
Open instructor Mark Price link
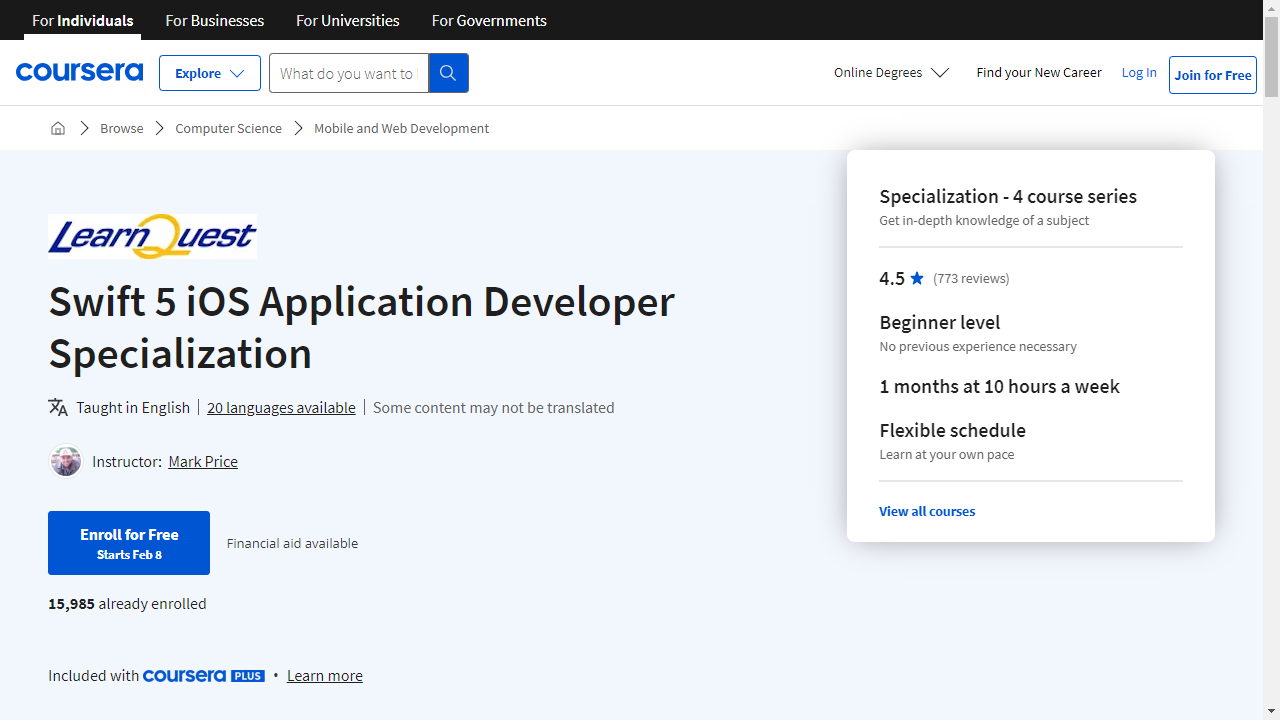point(203,461)
